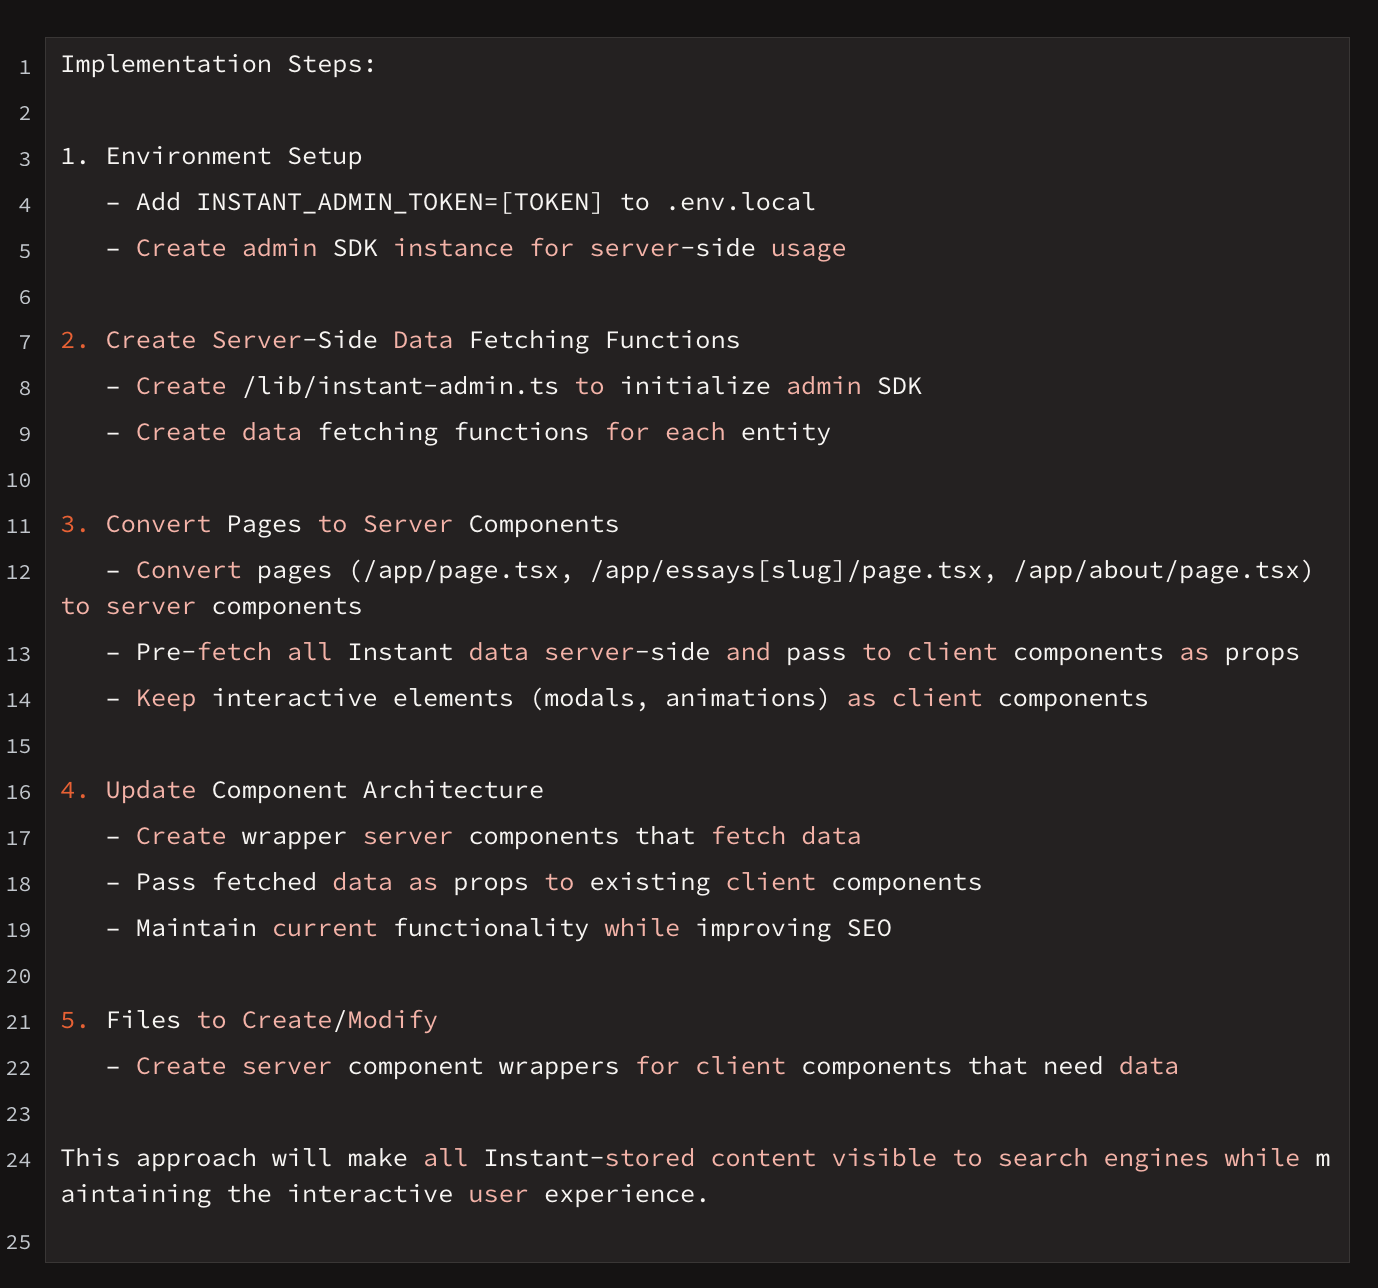1378x1288 pixels.
Task: Click 'Component Architecture' in step 4 heading
Action: [x=377, y=791]
